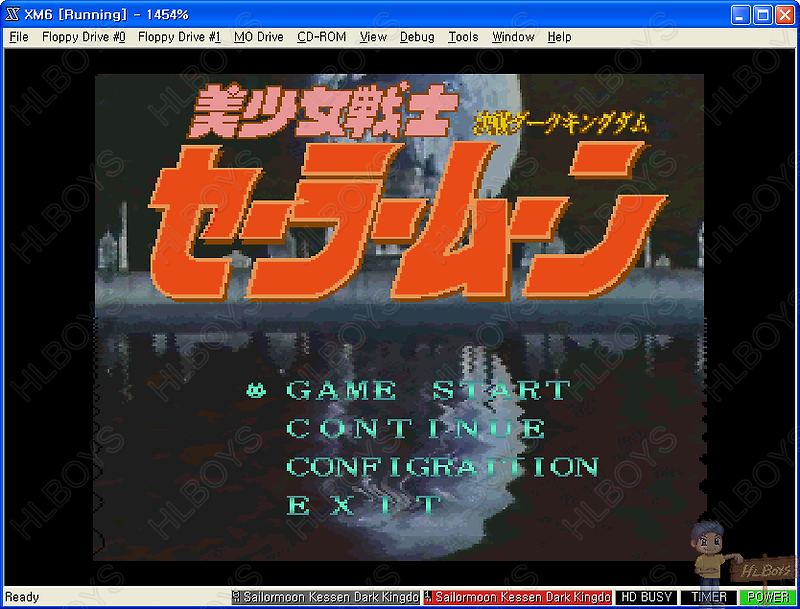The height and width of the screenshot is (609, 800).
Task: Click the red floppy drive 1 status entry
Action: [x=517, y=597]
